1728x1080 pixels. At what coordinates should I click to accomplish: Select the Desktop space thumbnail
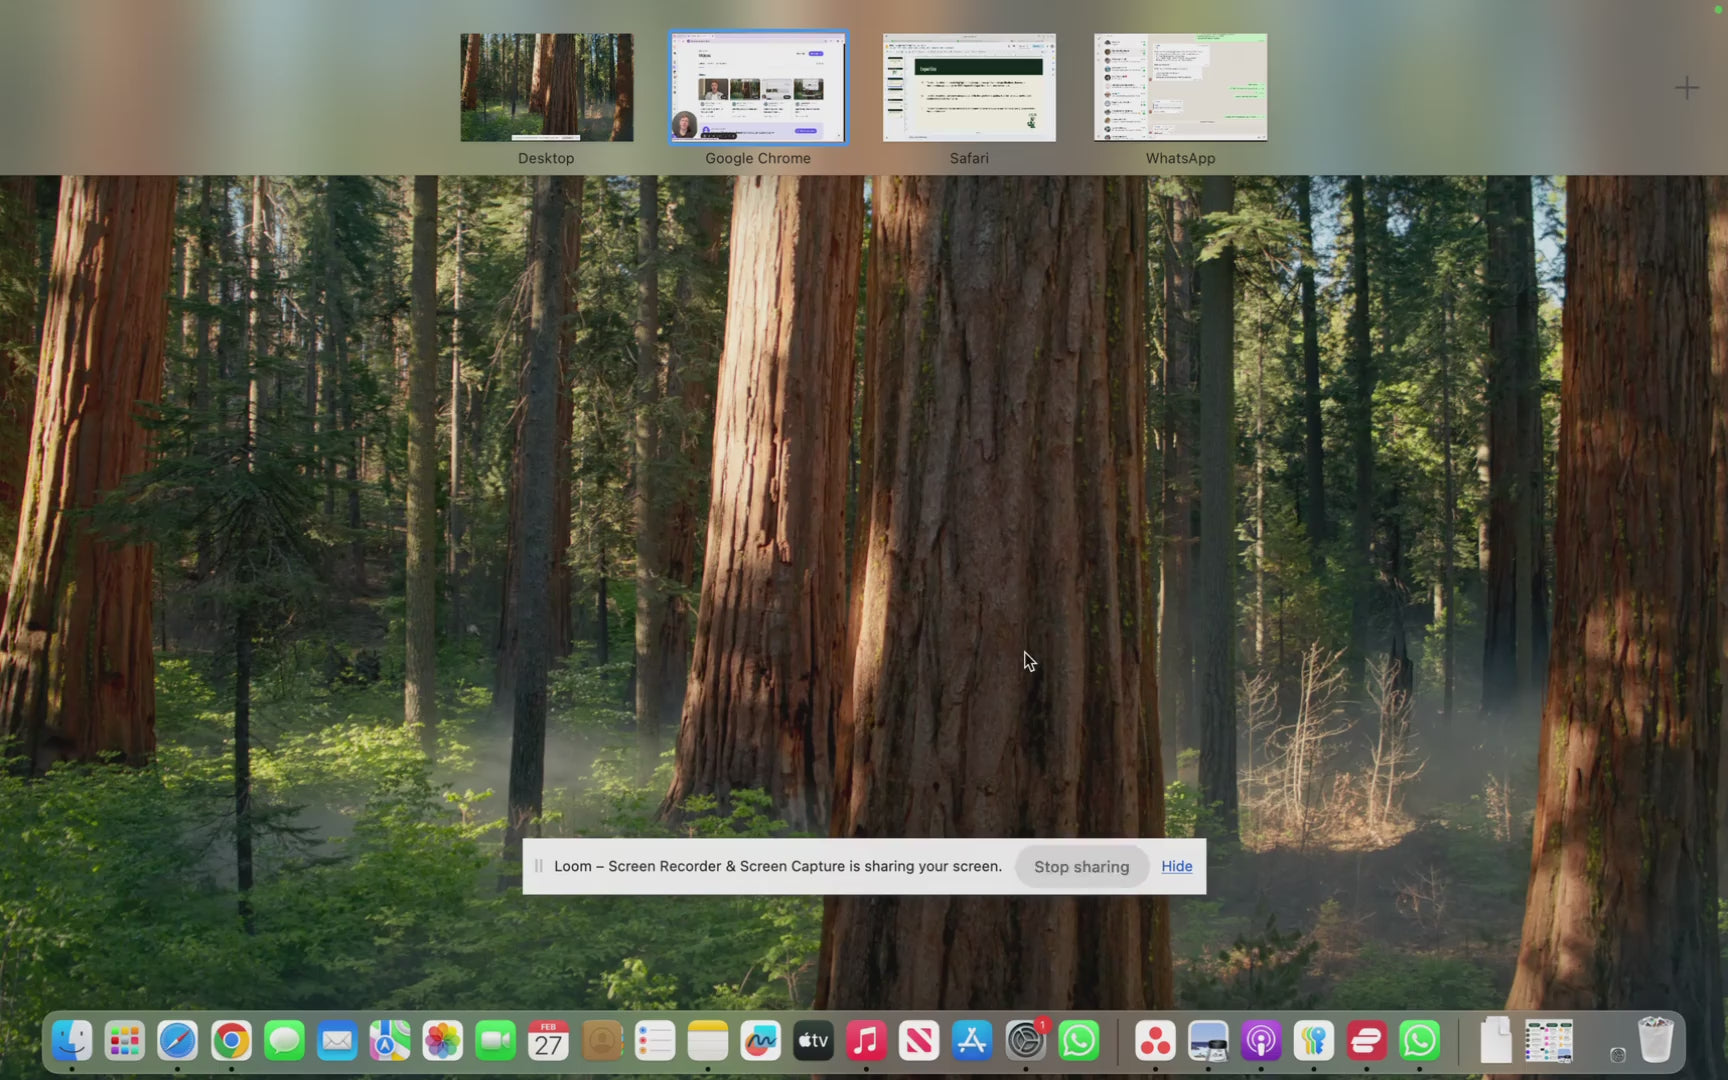(x=546, y=88)
